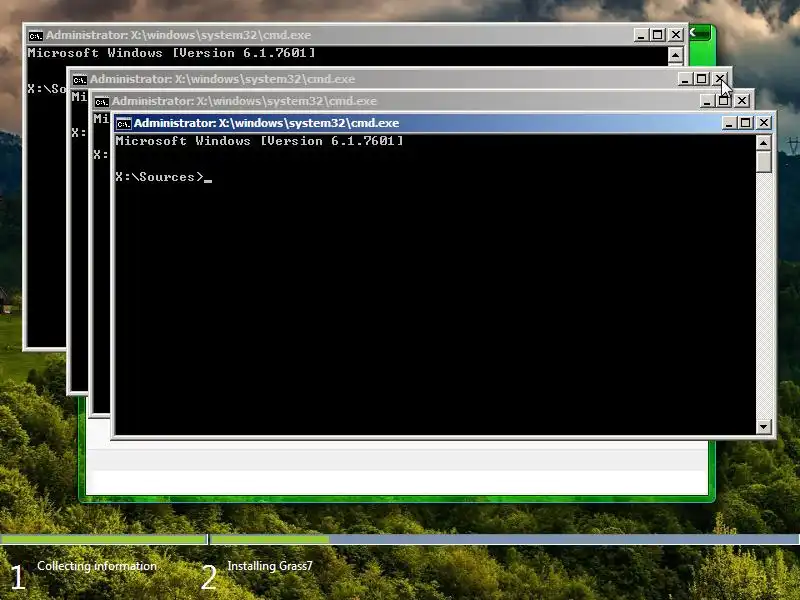Click the scrollbar thumb in the front cmd window

pyautogui.click(x=763, y=162)
